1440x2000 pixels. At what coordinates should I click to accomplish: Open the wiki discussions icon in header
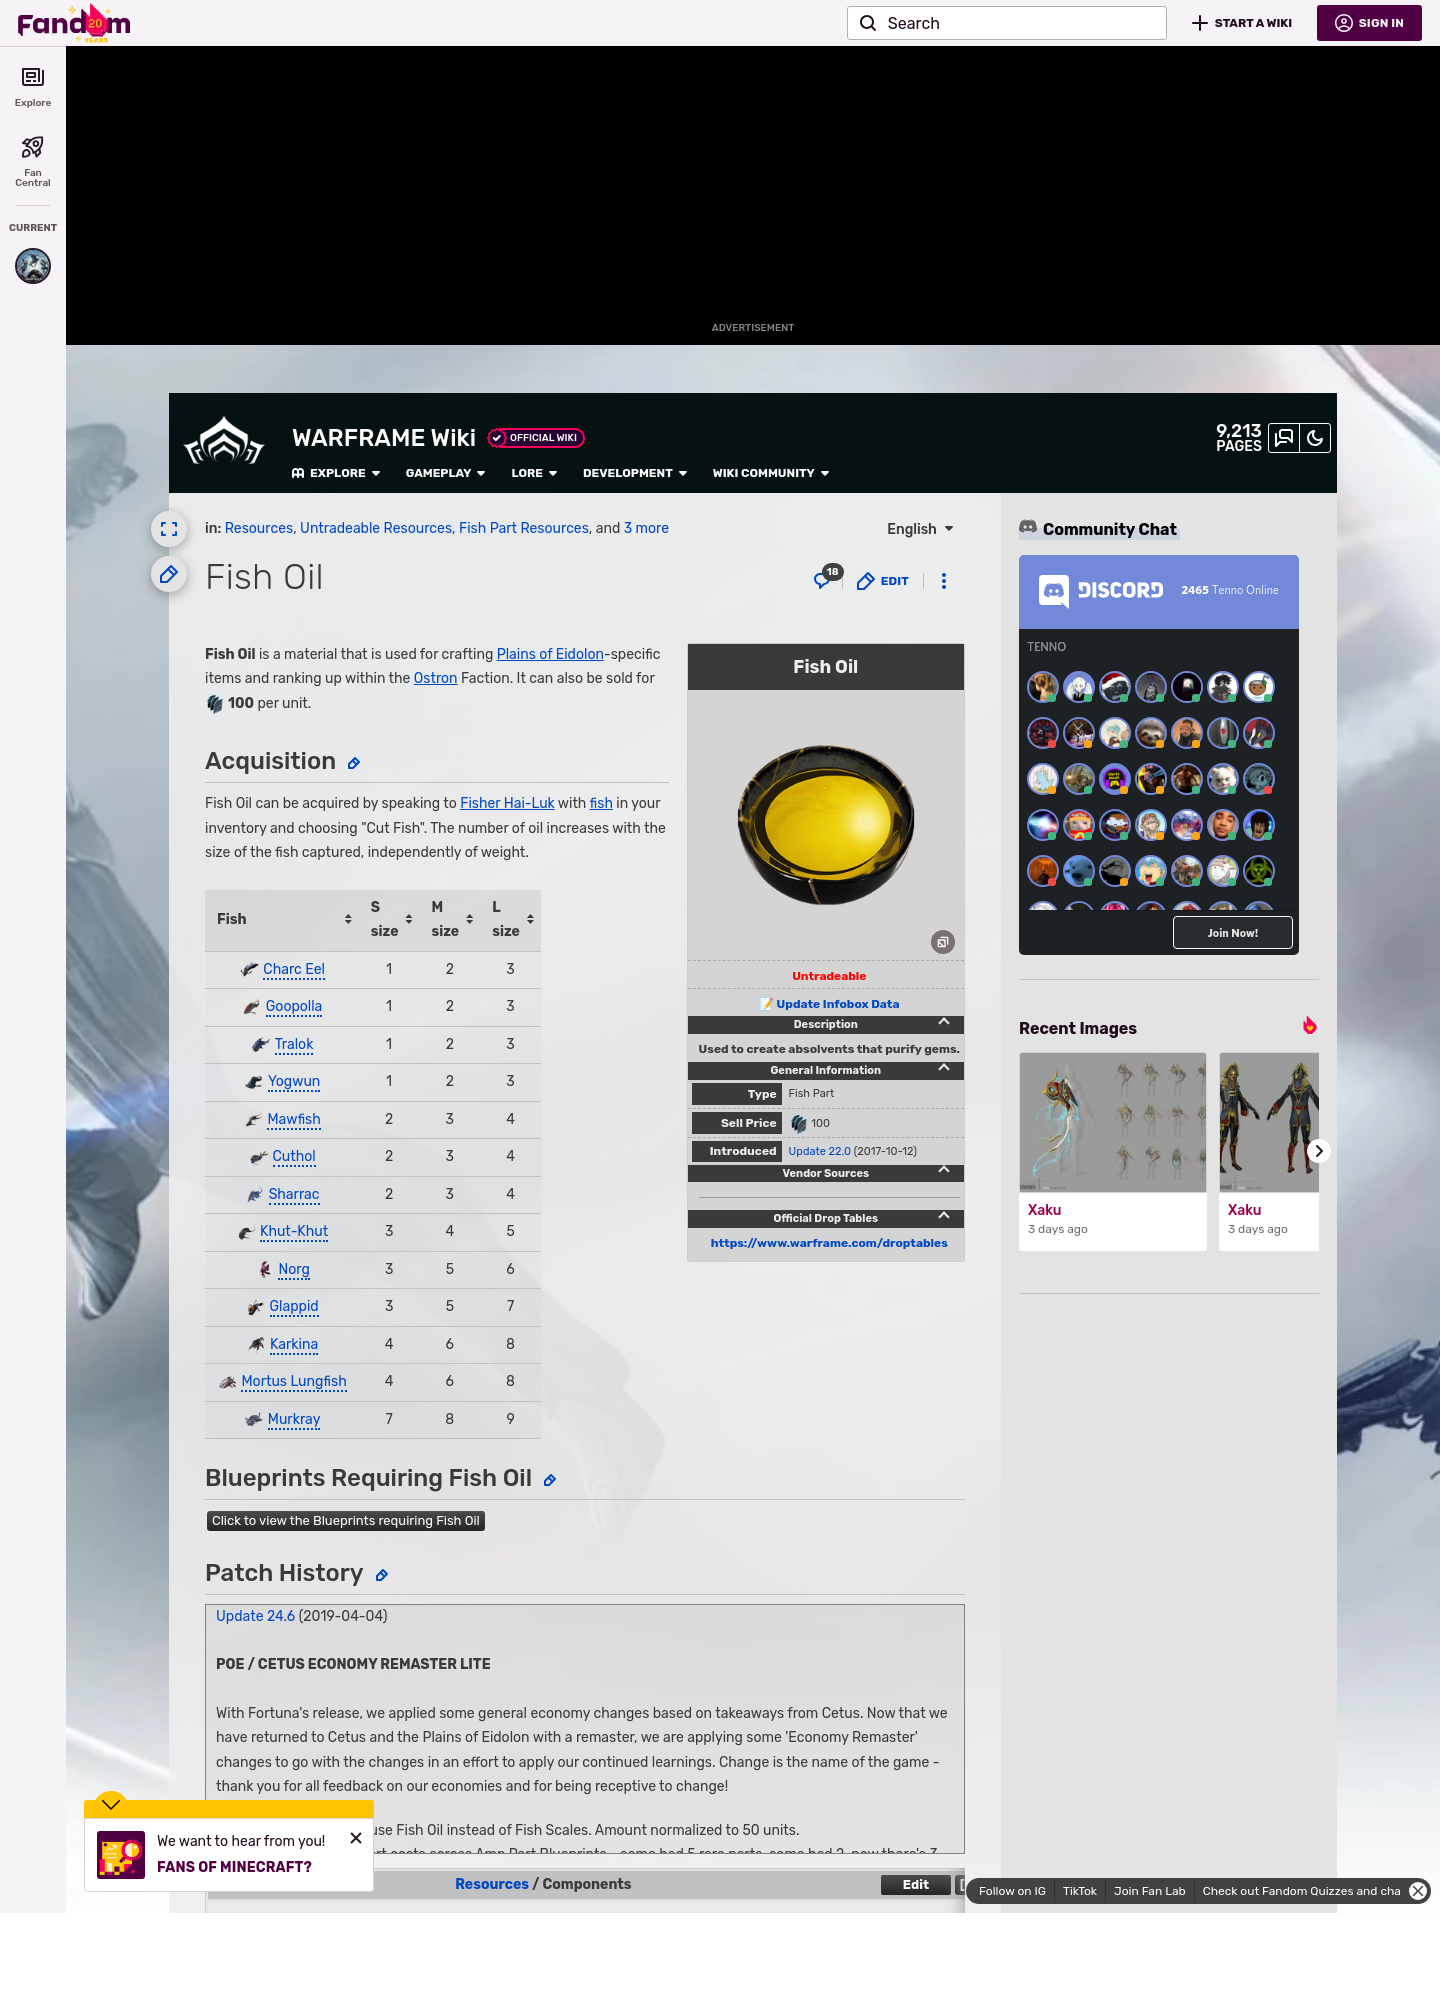click(1284, 438)
